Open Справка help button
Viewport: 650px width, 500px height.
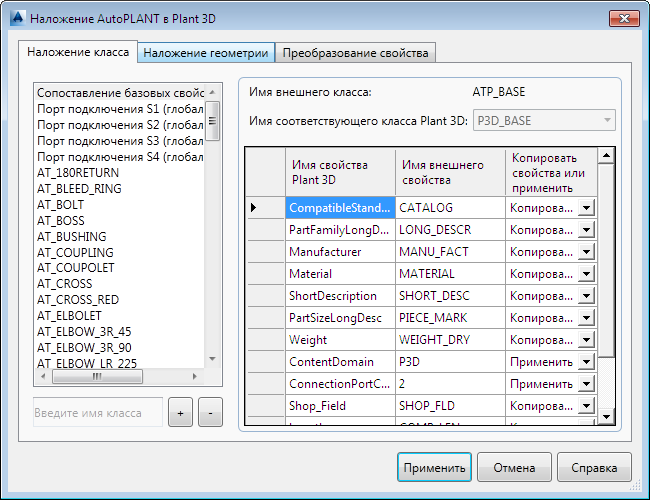594,467
